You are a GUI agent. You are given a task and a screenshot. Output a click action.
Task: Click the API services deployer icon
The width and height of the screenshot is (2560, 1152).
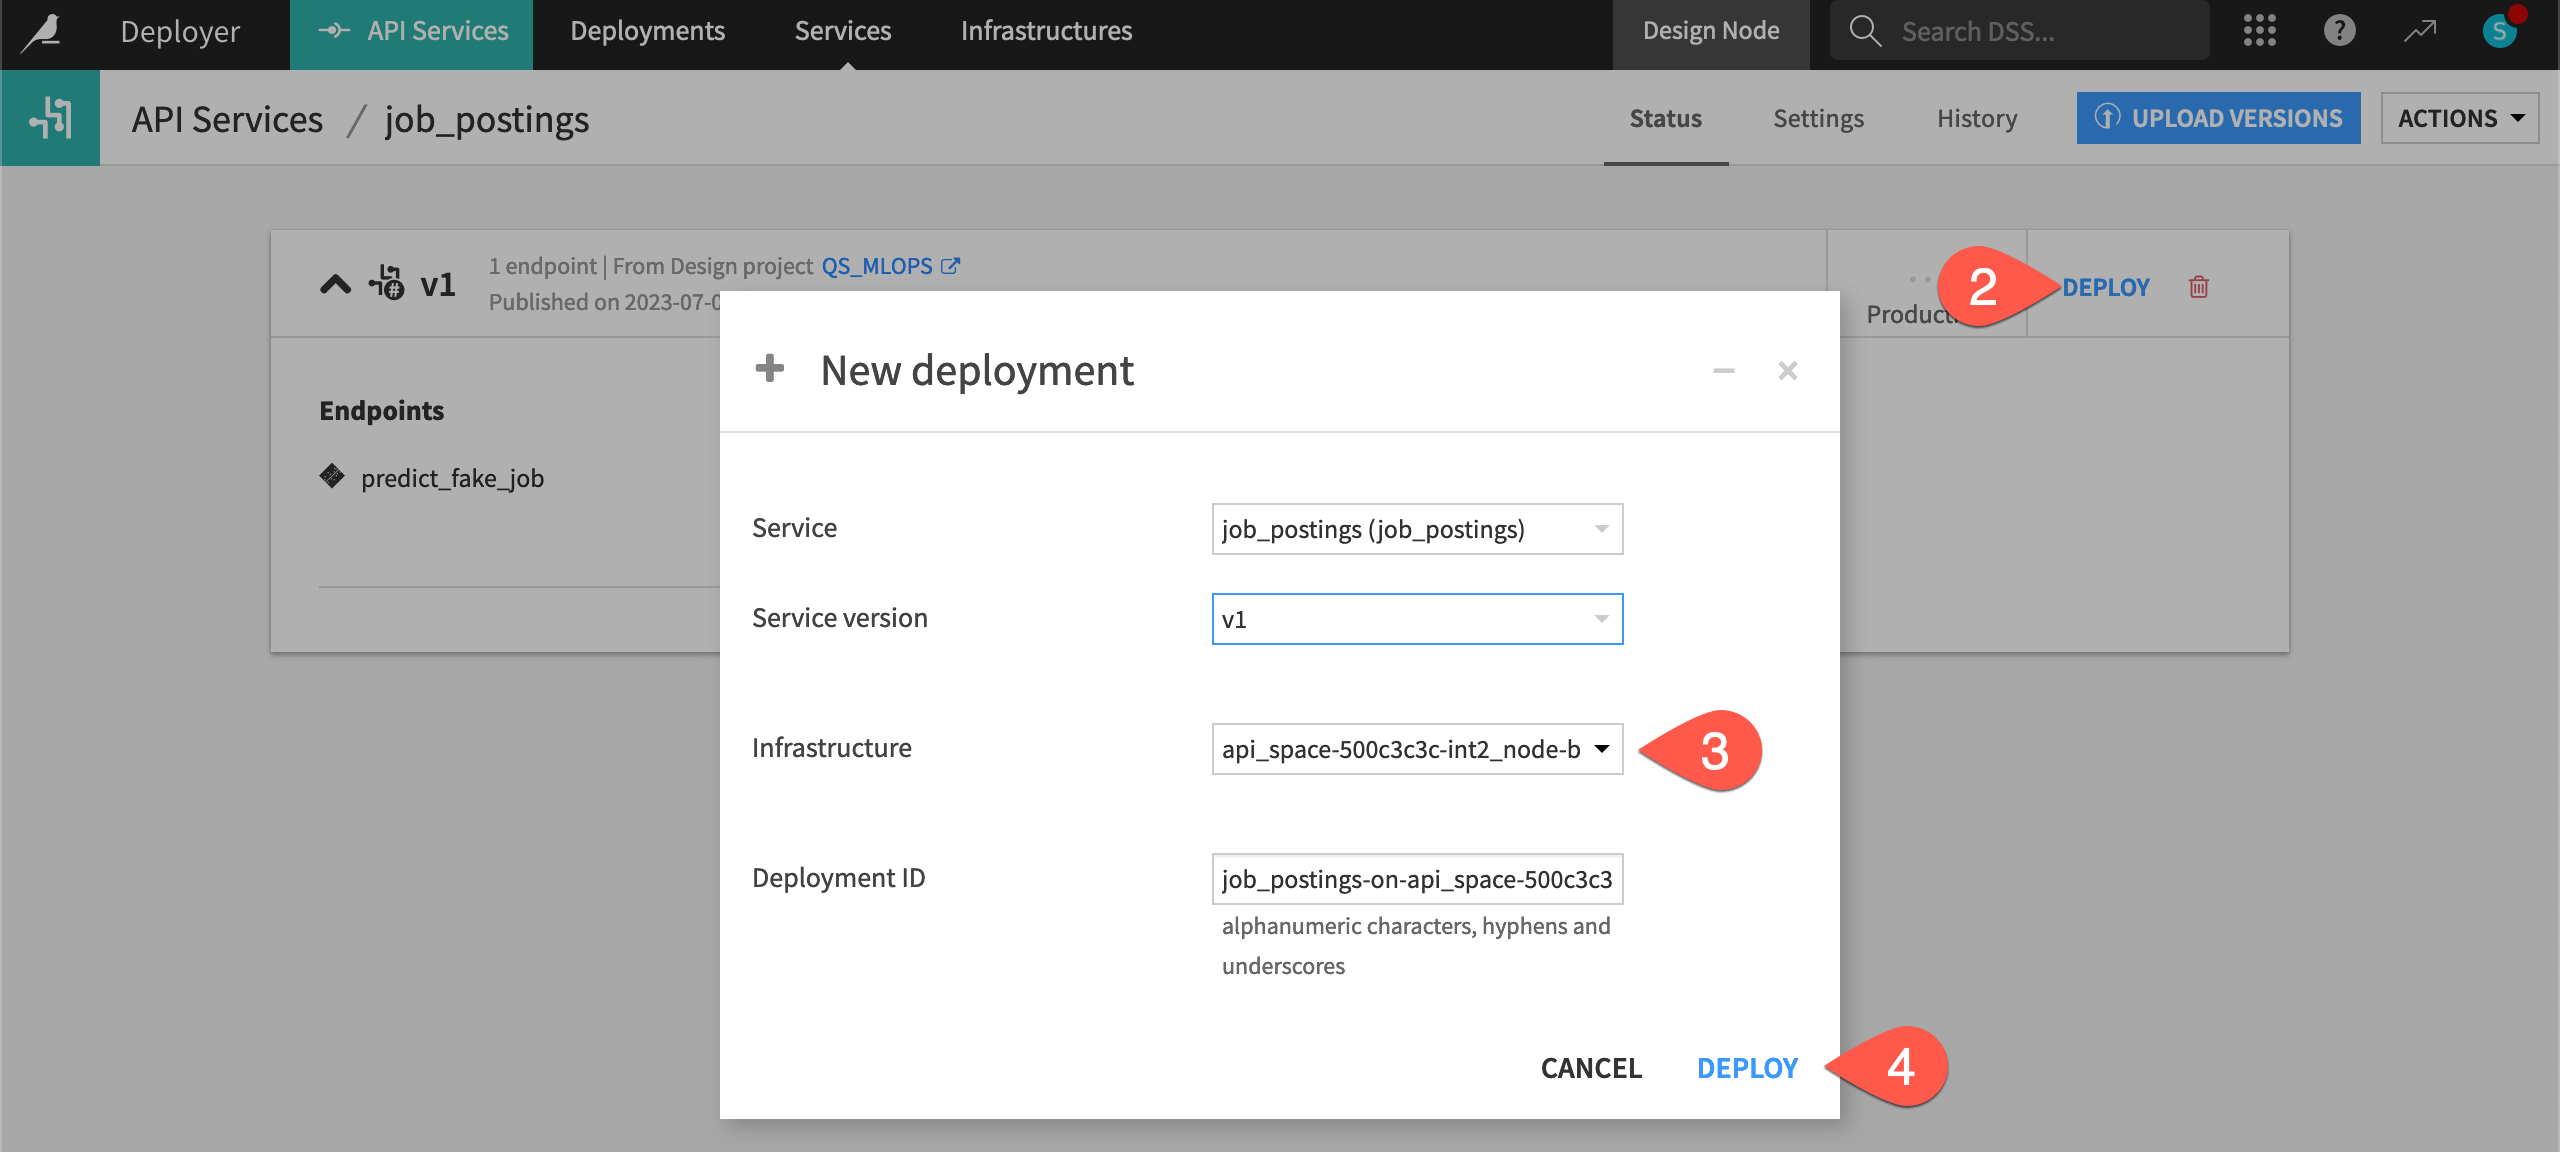(50, 118)
